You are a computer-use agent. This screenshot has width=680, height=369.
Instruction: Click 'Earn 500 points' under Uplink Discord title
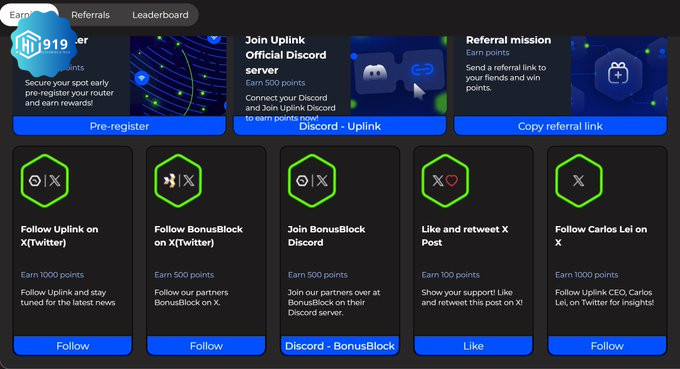coord(275,83)
